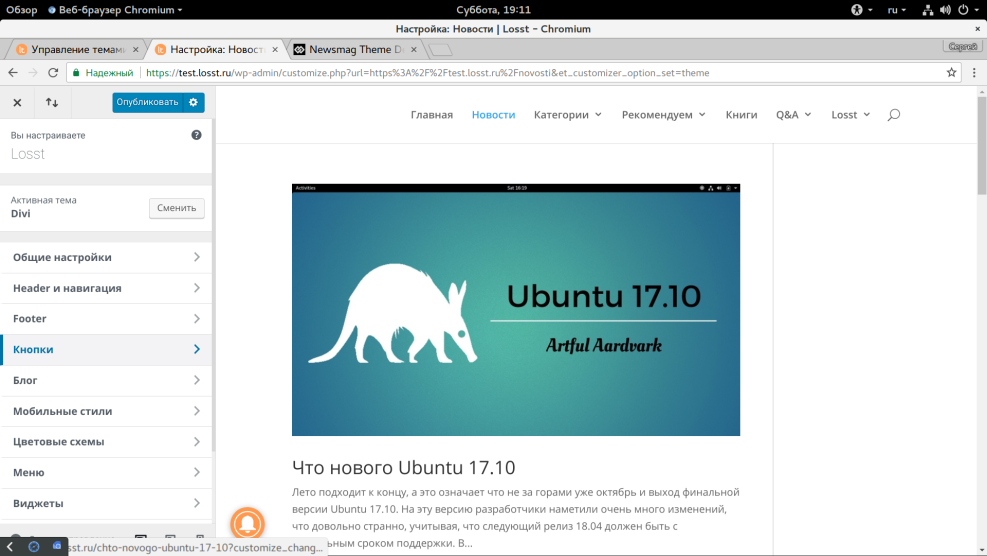The width and height of the screenshot is (987, 556).
Task: Click the help question mark icon
Action: tap(196, 135)
